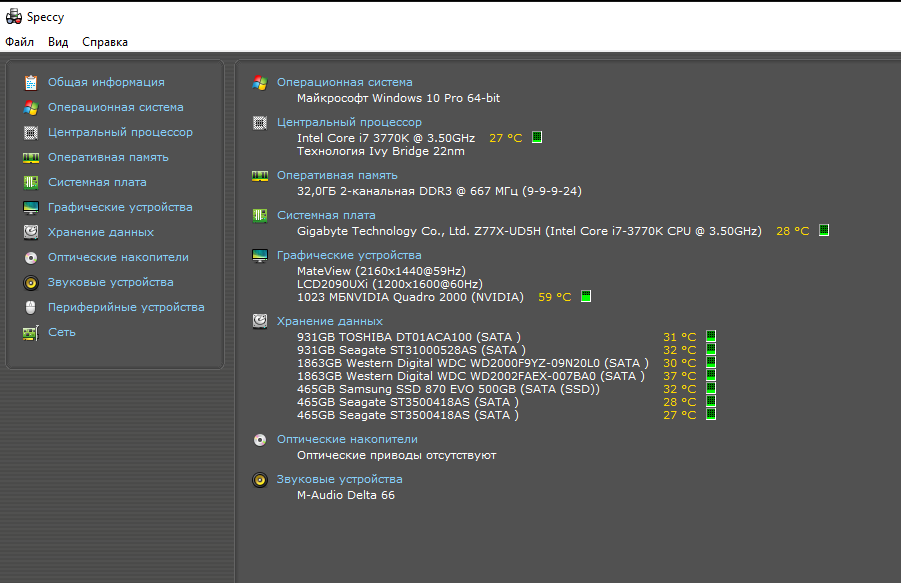Click temperature indicator for Seagate ST31000528AS drive
Image resolution: width=901 pixels, height=583 pixels.
[711, 349]
